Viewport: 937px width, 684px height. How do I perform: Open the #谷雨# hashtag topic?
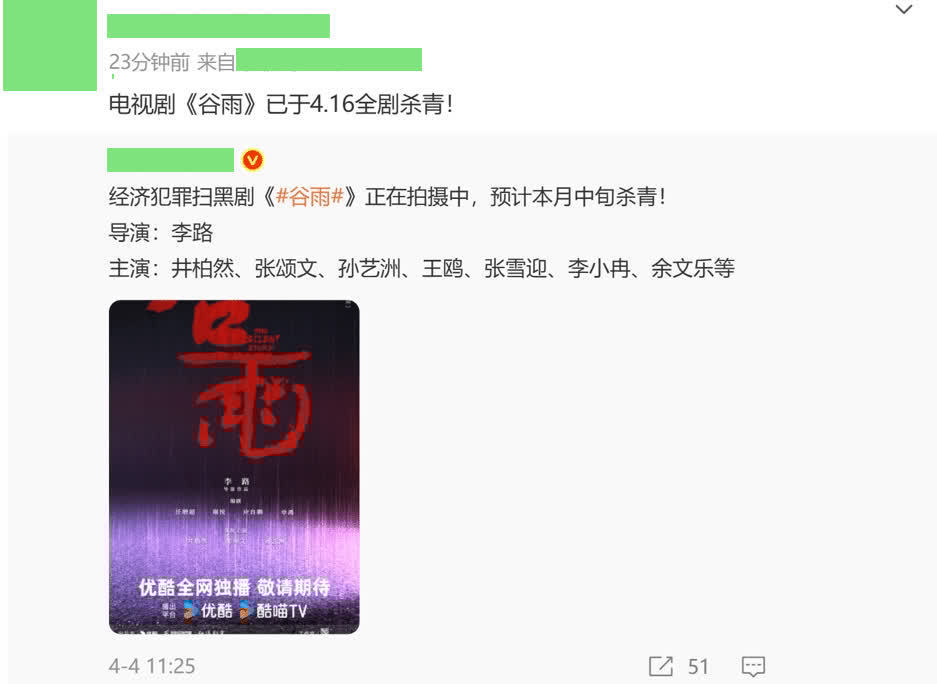tap(310, 197)
